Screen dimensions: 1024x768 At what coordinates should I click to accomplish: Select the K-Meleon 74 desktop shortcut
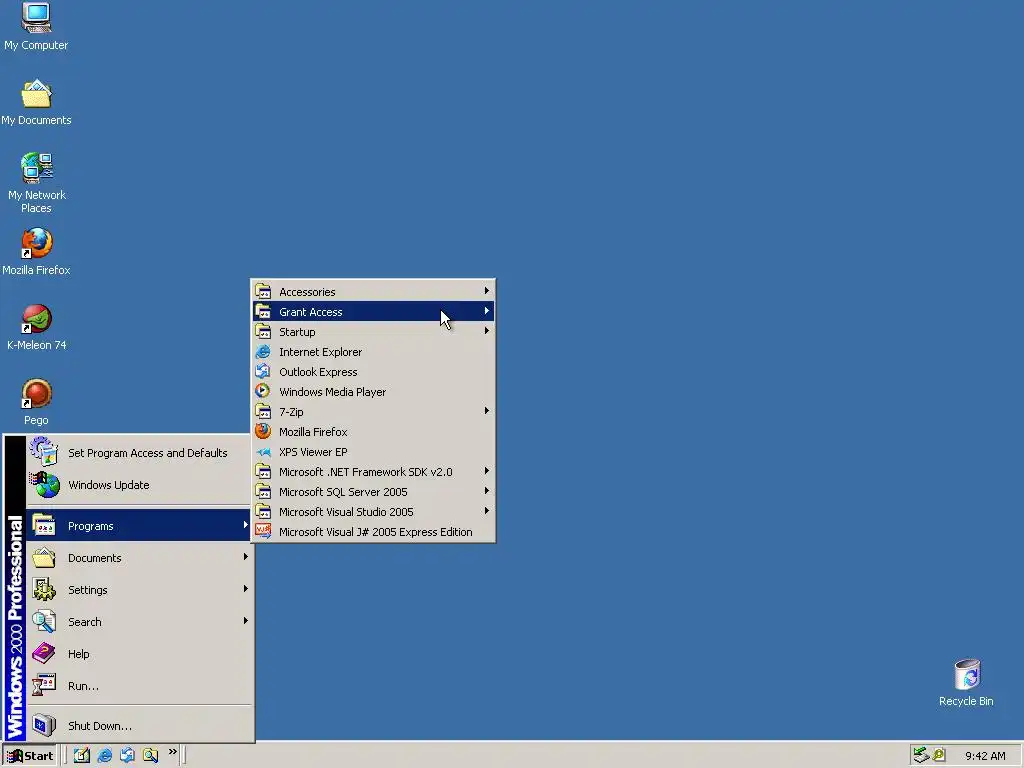click(37, 327)
